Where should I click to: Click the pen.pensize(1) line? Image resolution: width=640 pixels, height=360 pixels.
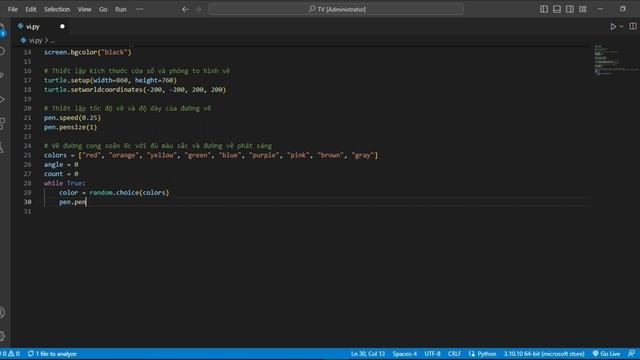click(71, 127)
